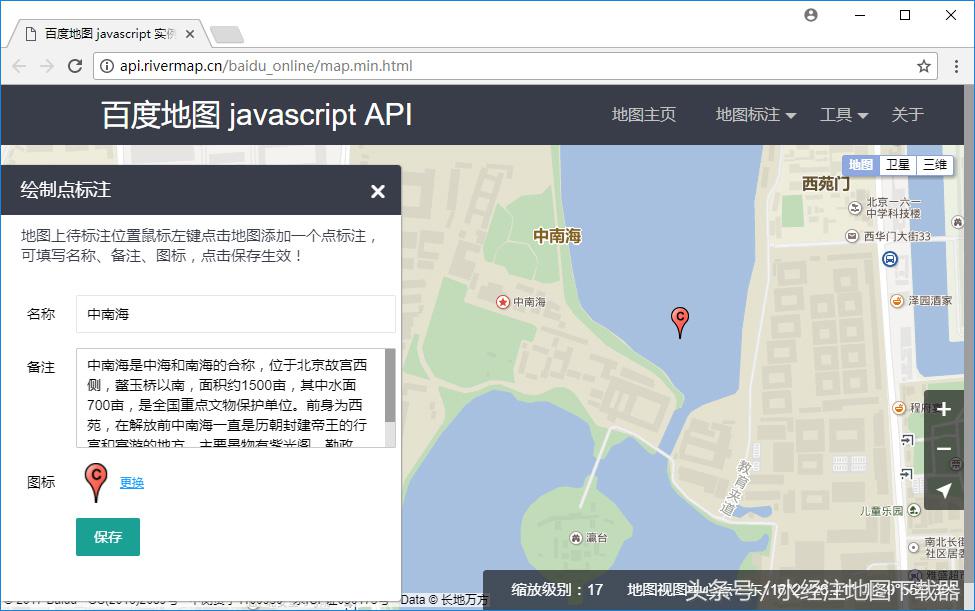
Task: Open the 地图标注 dropdown menu
Action: pyautogui.click(x=748, y=115)
